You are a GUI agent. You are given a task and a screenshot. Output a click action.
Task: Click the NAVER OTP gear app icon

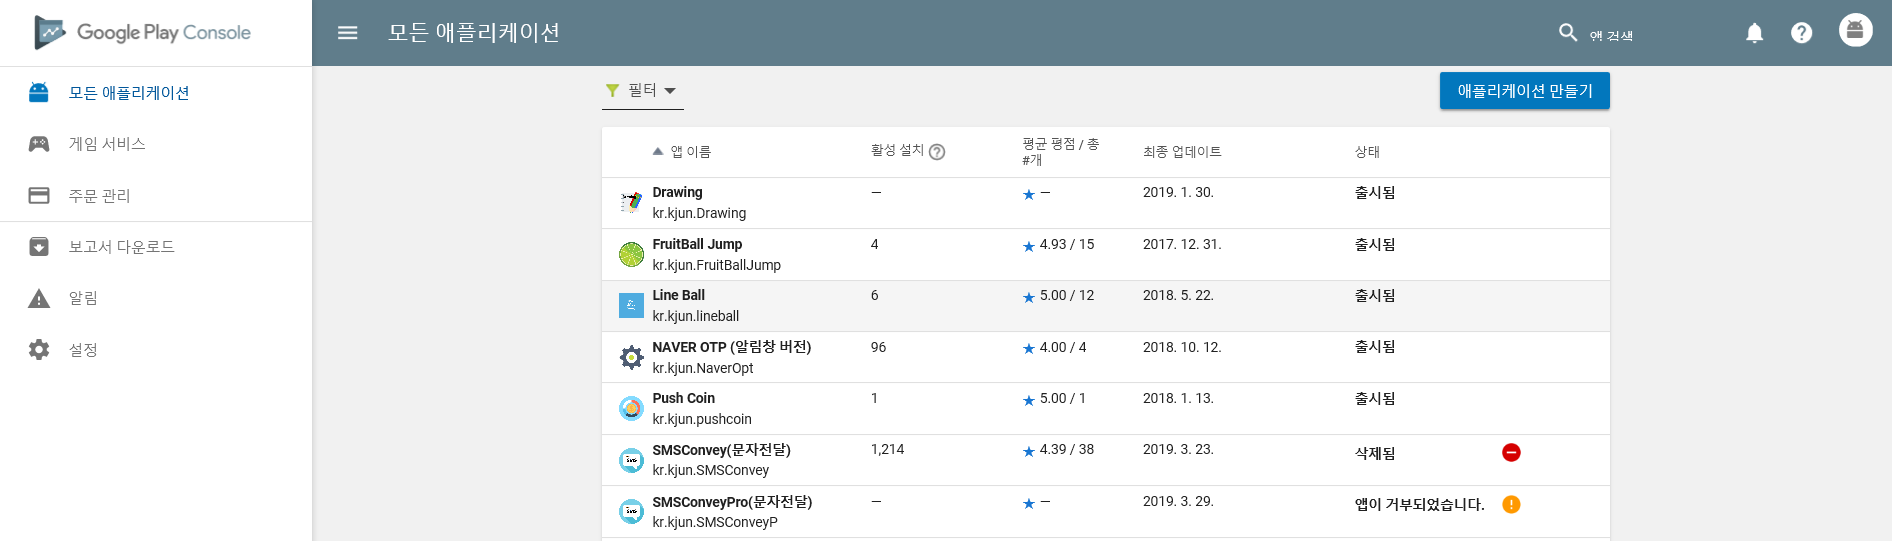(x=631, y=357)
